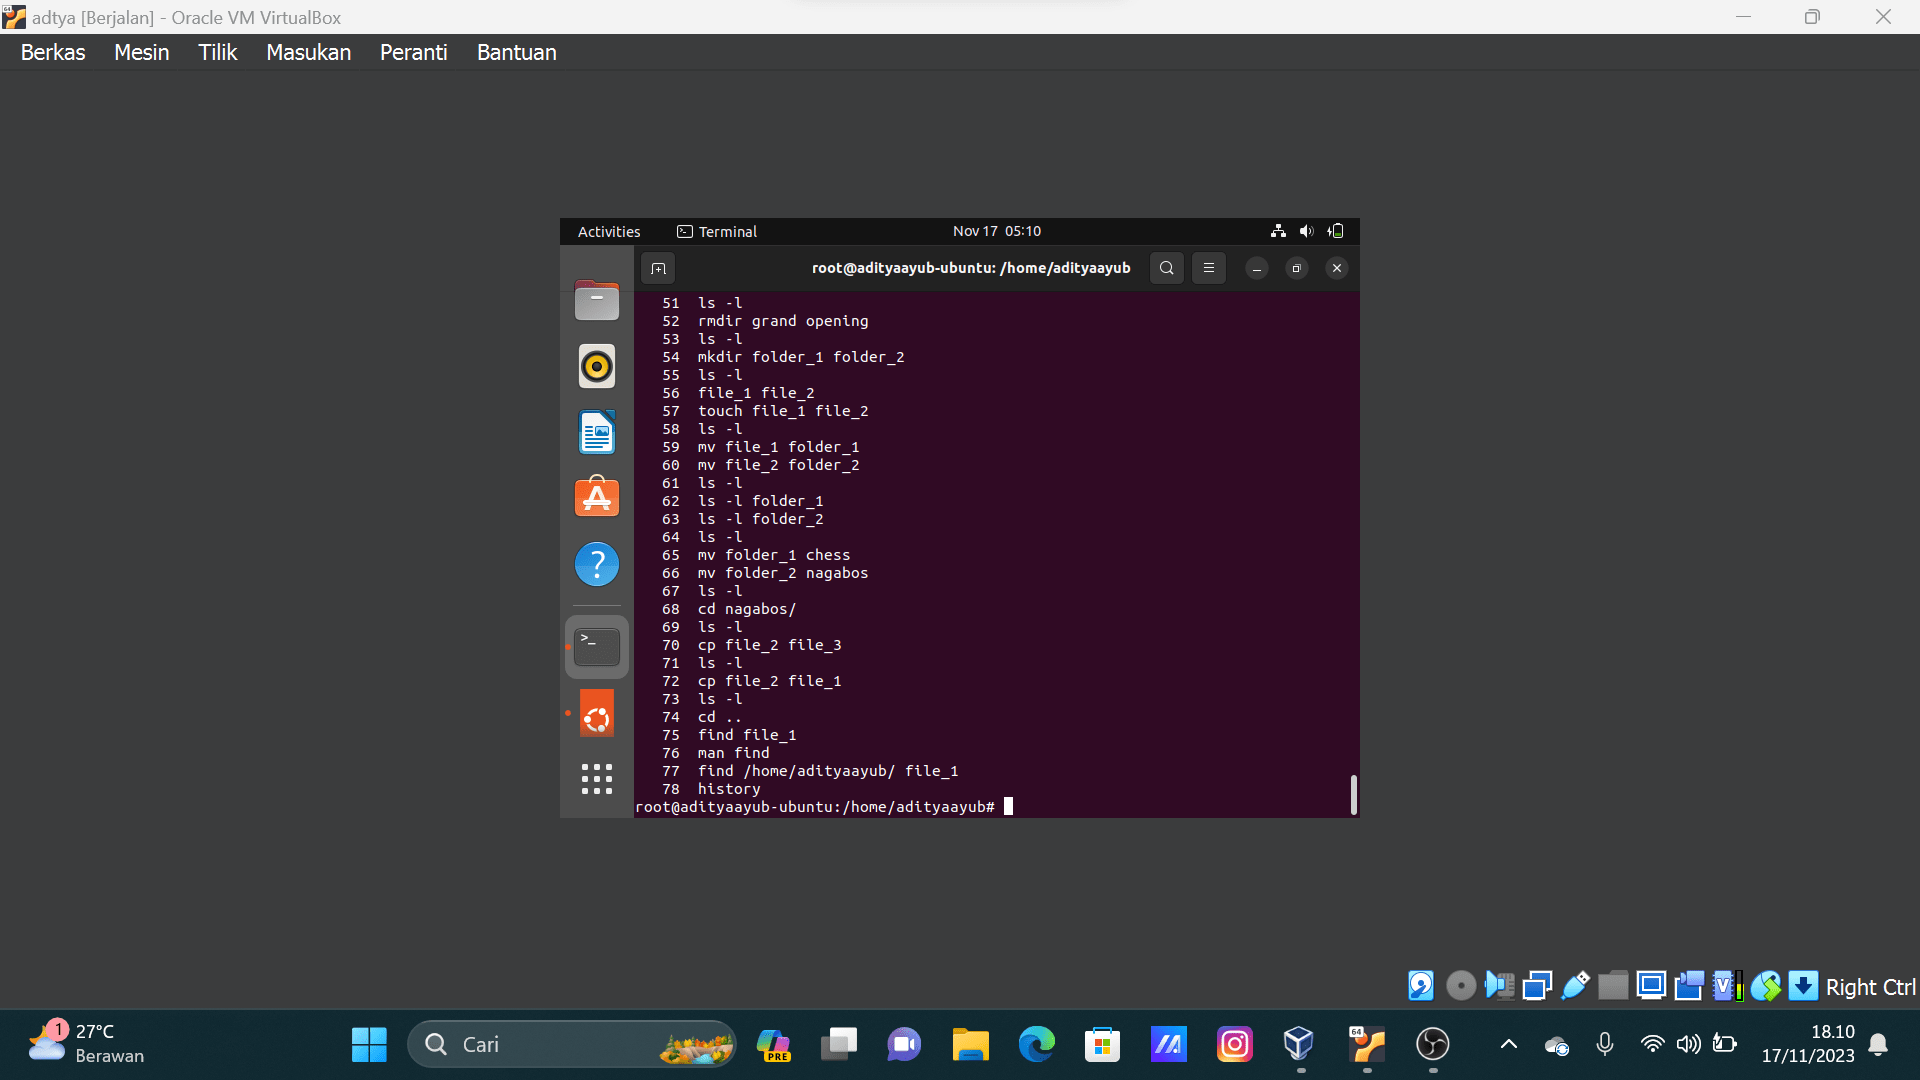Open the 18.10 clock and calendar

[1807, 1044]
